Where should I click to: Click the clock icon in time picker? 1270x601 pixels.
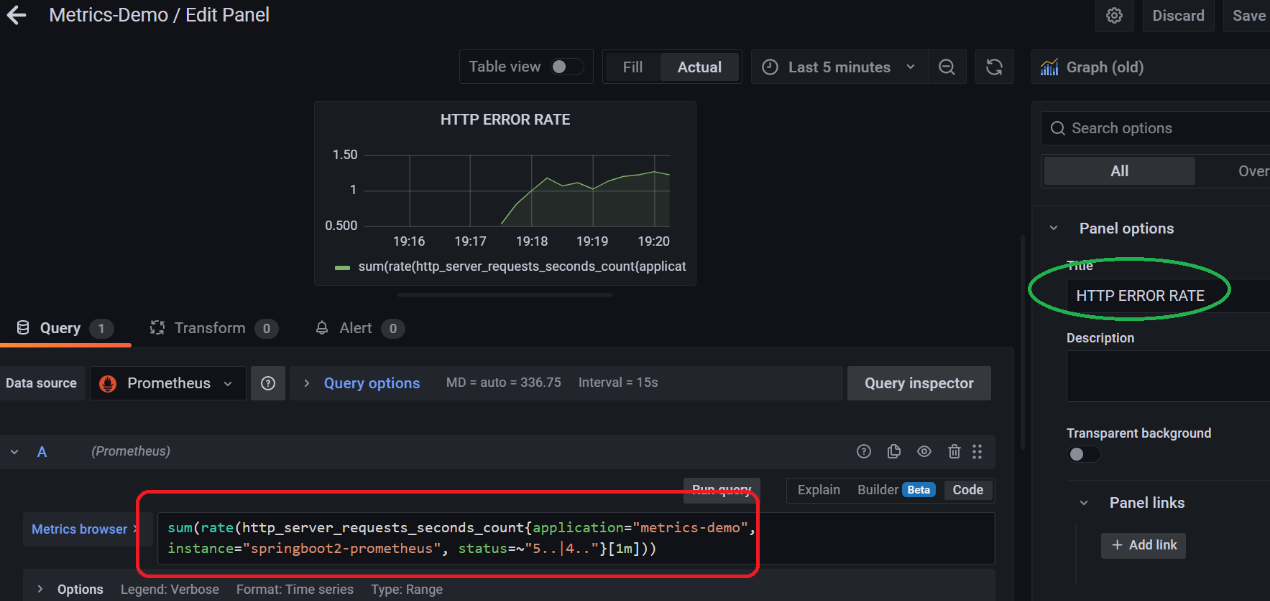(x=770, y=67)
